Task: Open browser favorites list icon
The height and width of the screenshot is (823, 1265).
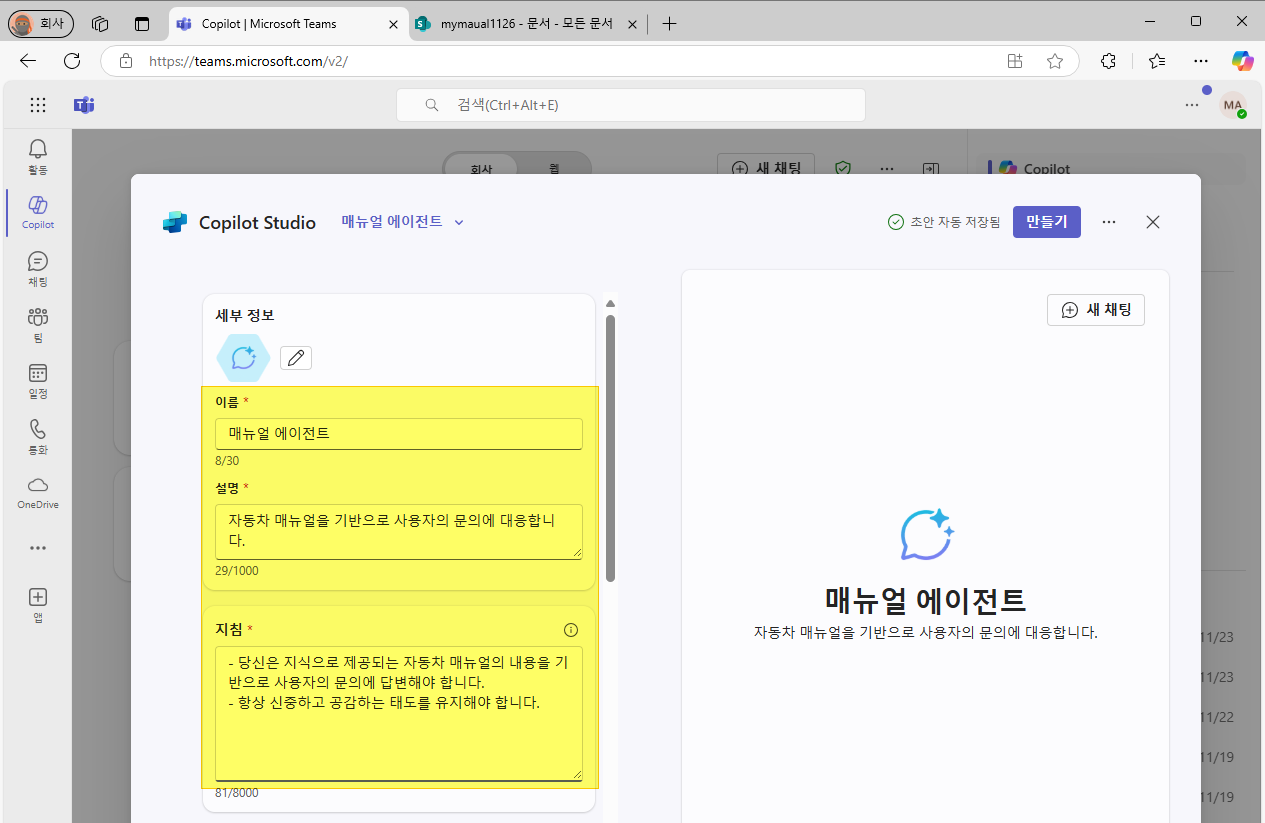Action: point(1157,61)
